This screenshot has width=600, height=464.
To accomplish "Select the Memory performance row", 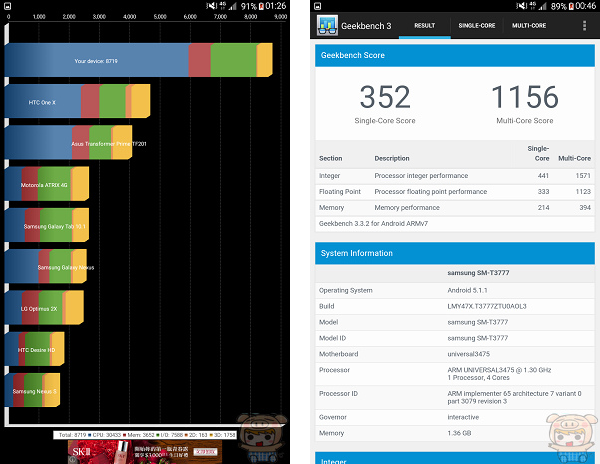I will point(455,207).
